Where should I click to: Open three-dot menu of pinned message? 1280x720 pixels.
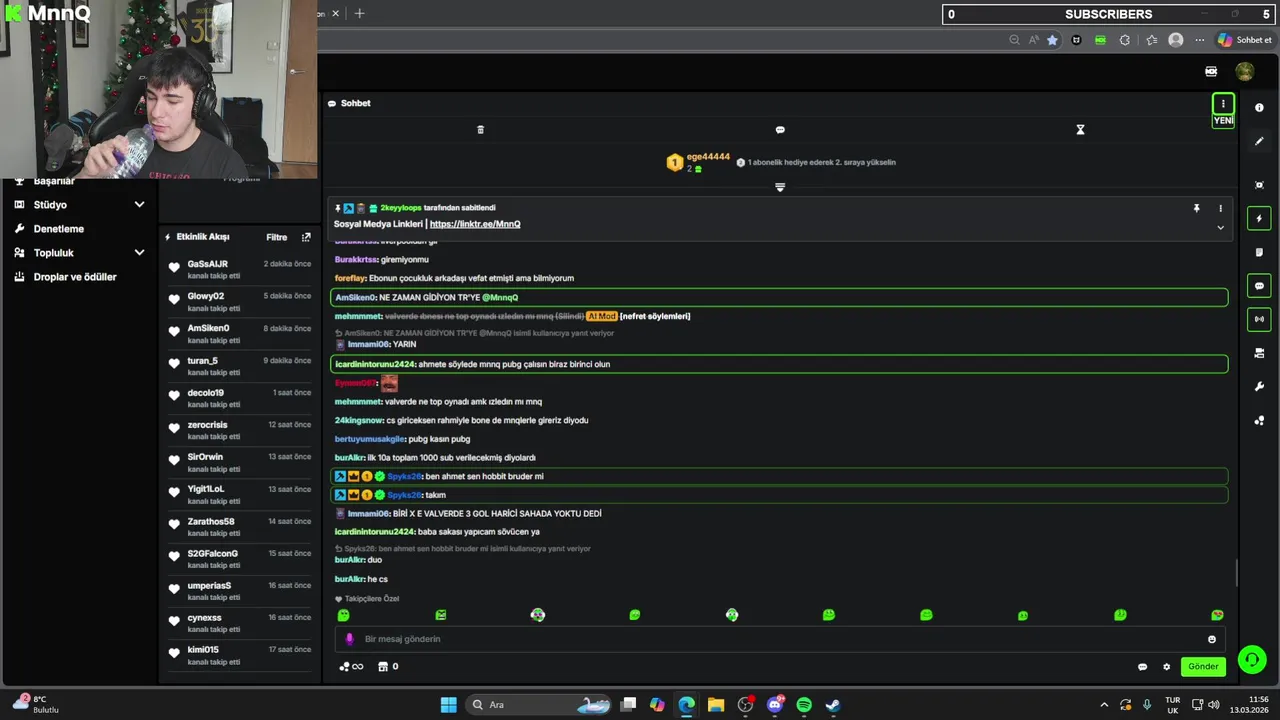1220,208
